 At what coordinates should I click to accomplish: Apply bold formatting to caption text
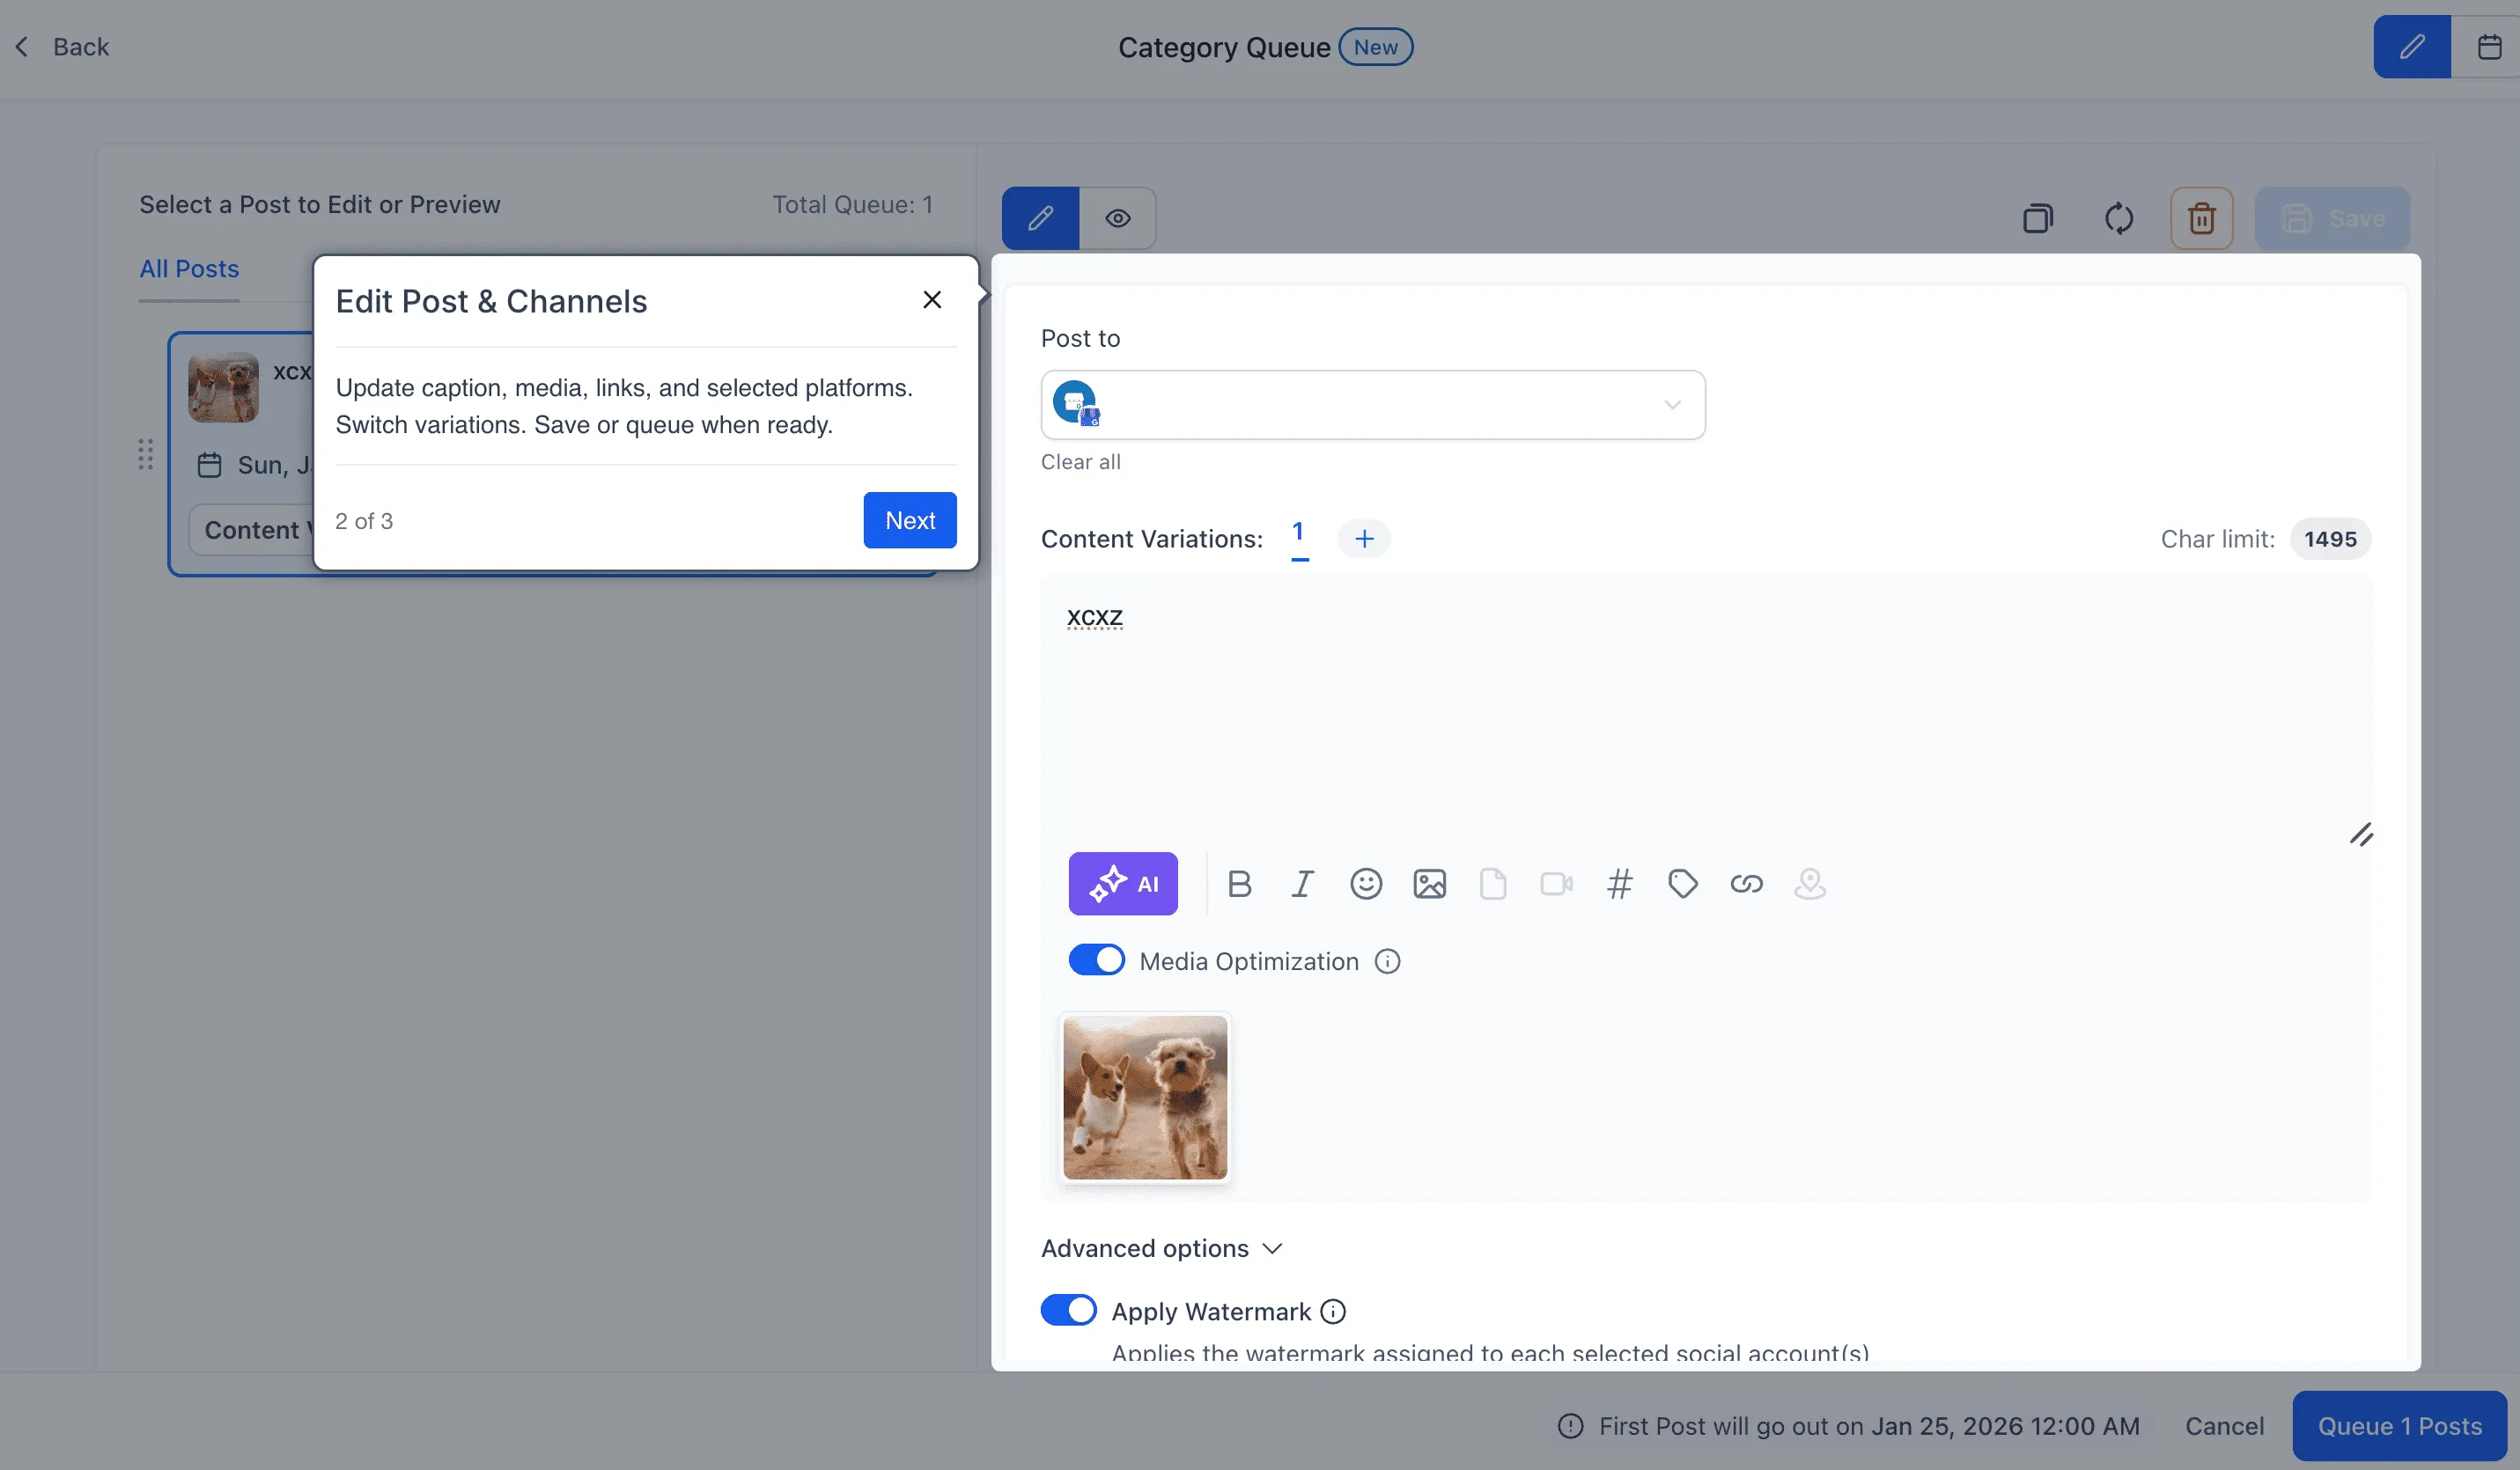[x=1240, y=883]
